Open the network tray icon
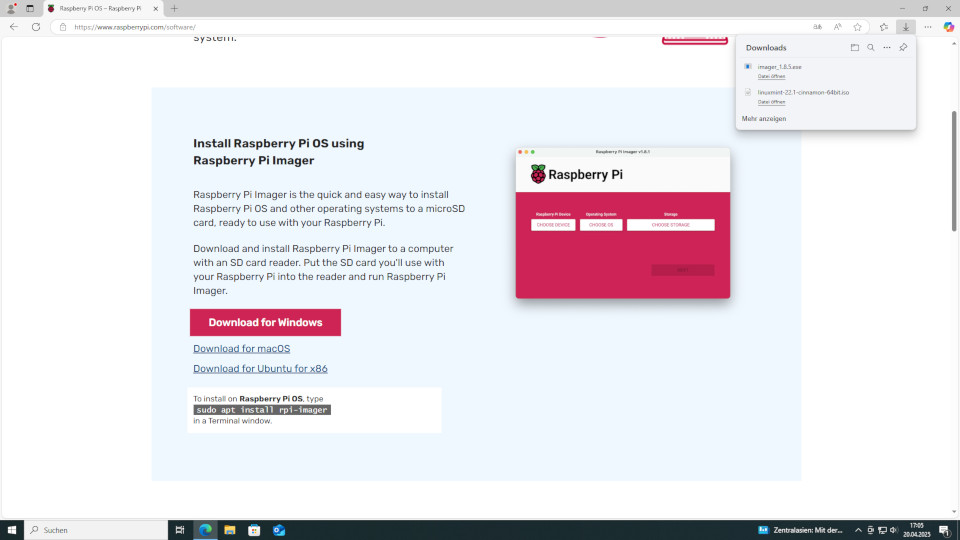The width and height of the screenshot is (960, 540). [882, 530]
